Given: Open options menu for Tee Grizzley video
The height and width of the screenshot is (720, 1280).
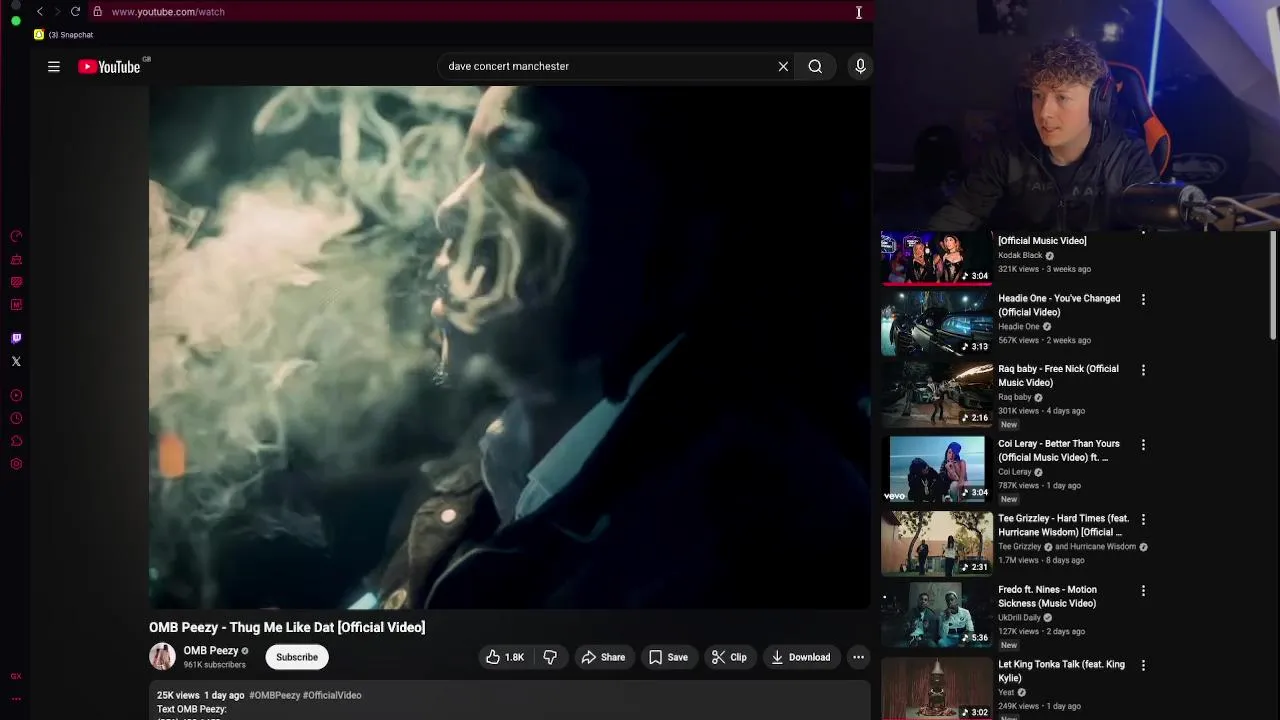Looking at the screenshot, I should click(x=1143, y=520).
